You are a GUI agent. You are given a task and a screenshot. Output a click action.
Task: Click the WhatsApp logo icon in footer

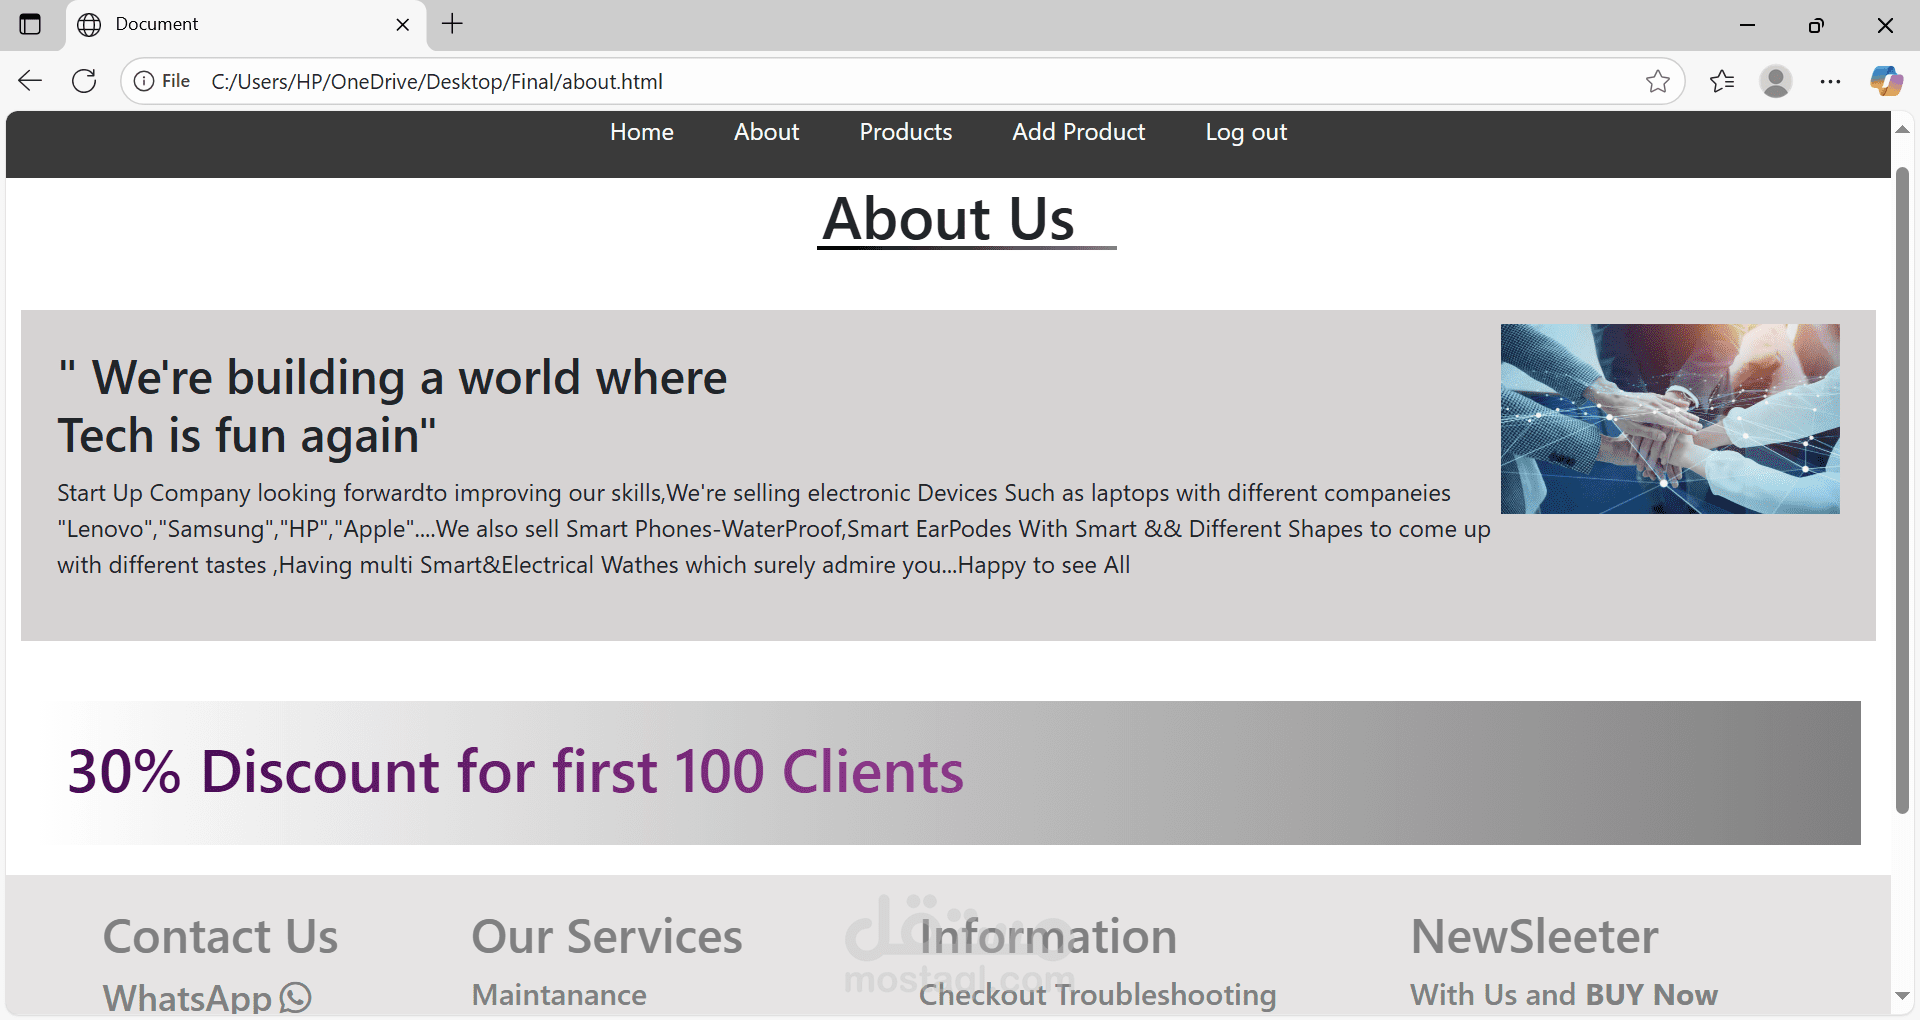(x=296, y=997)
